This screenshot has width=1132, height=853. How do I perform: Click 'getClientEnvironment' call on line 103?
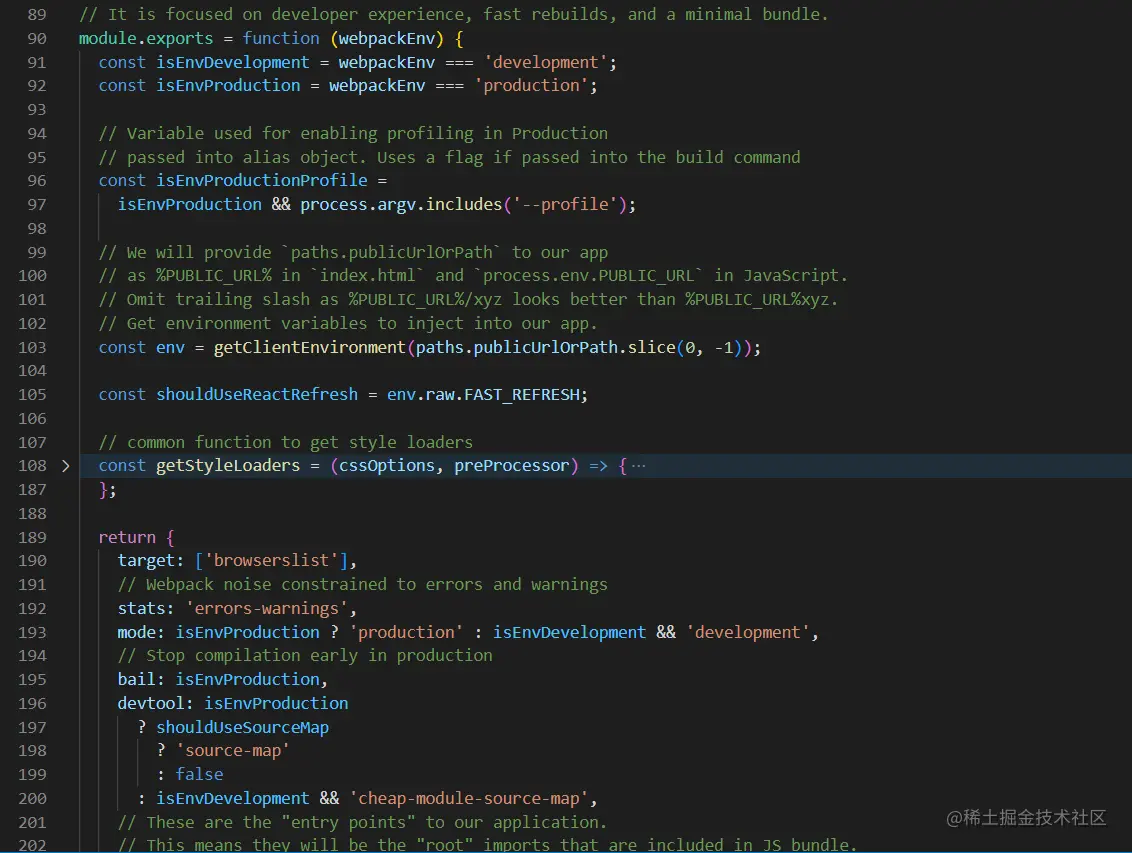310,348
